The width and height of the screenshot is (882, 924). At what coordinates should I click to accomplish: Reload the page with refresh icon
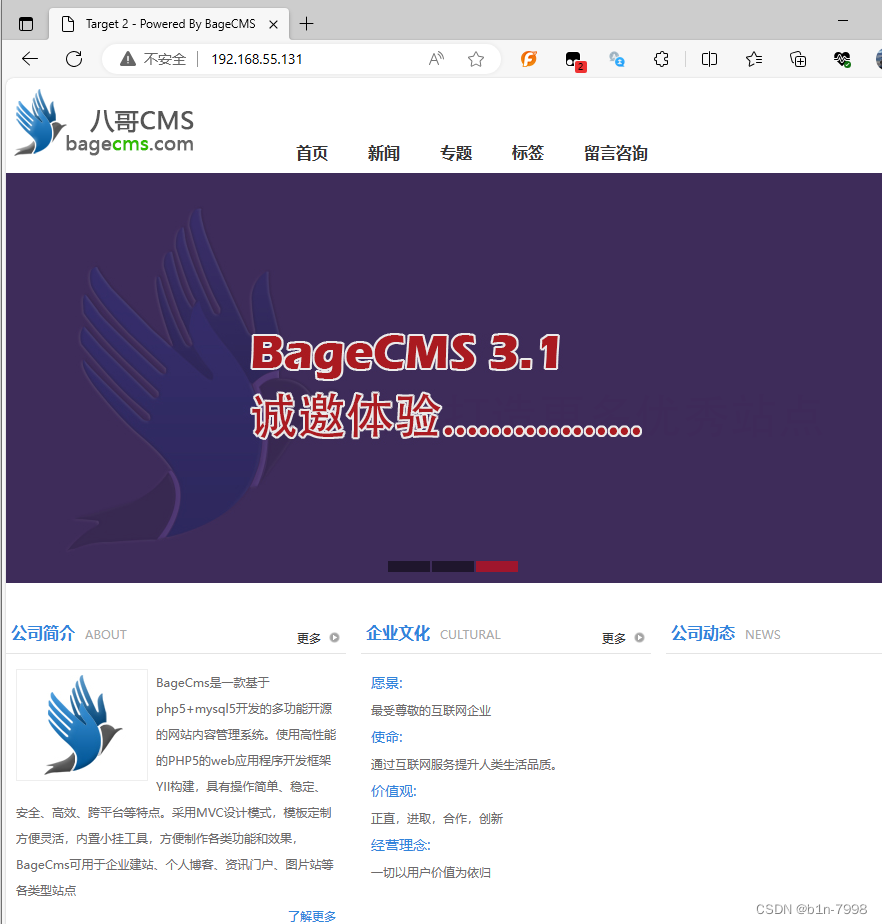click(74, 59)
